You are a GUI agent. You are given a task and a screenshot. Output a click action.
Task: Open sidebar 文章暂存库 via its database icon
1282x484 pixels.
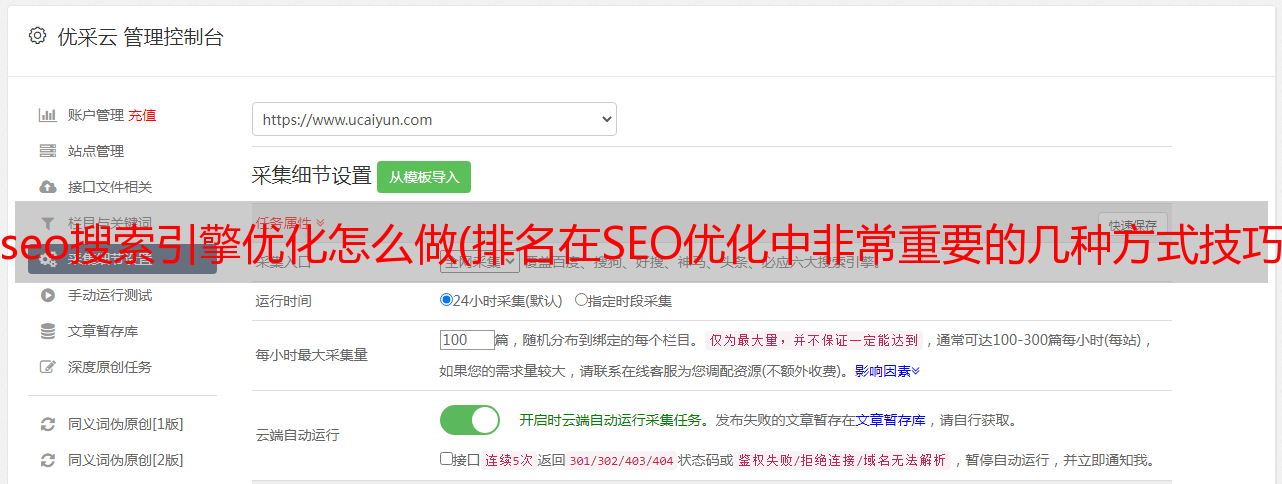pos(47,331)
